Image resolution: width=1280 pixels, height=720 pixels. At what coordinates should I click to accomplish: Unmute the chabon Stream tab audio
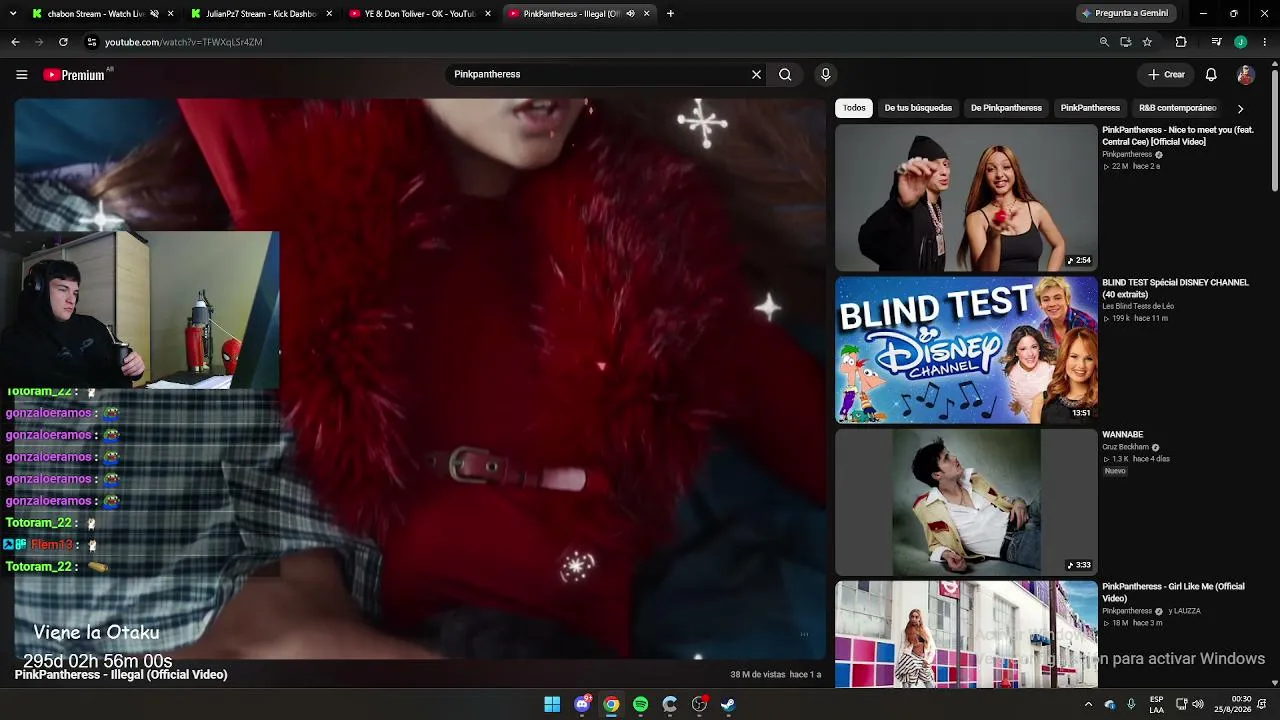coord(154,14)
